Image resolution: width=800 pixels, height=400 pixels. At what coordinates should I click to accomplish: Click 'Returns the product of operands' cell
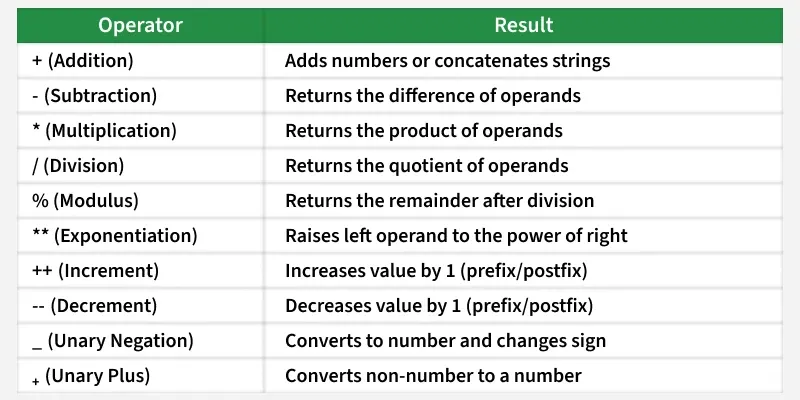[523, 131]
